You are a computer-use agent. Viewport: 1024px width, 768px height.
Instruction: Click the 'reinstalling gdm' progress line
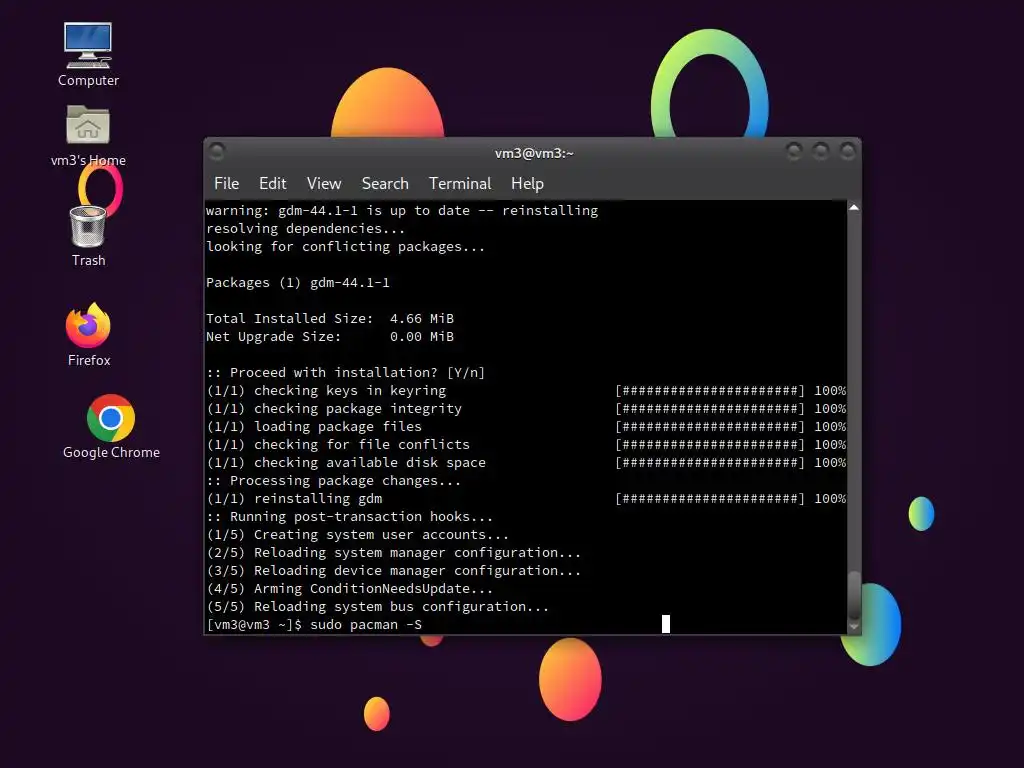coord(526,499)
